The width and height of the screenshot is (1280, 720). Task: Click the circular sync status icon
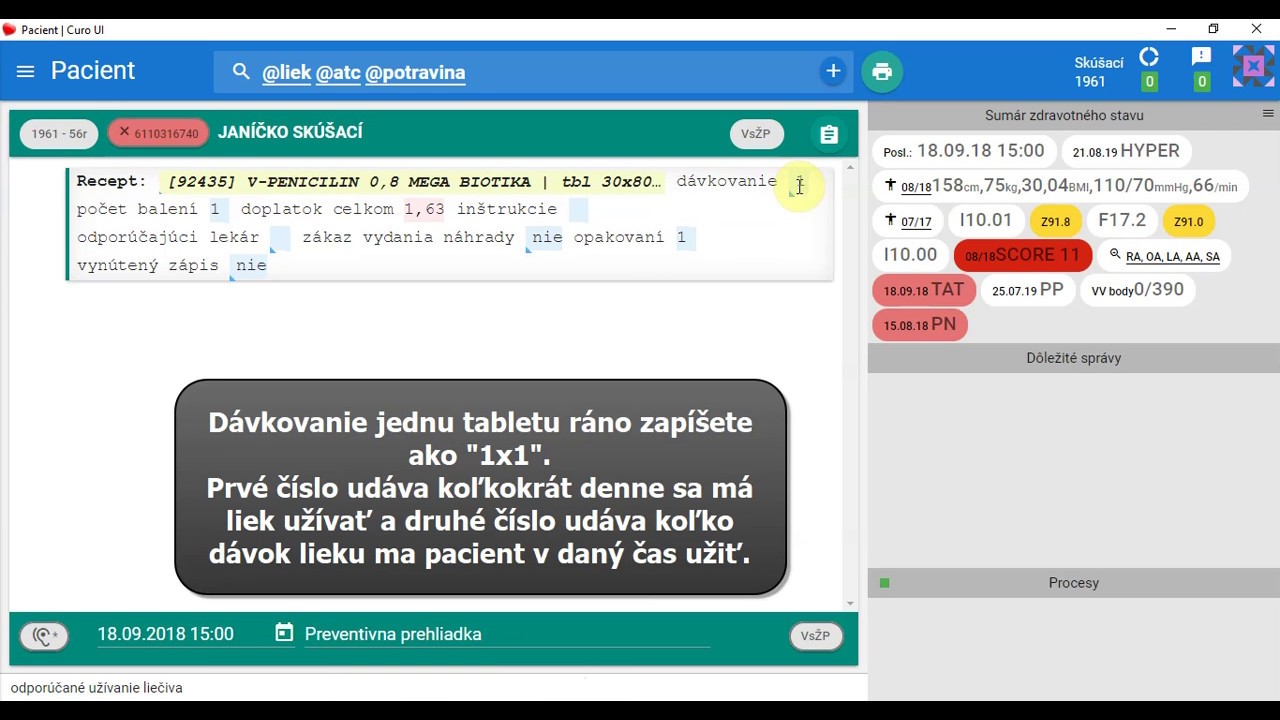tap(1149, 57)
